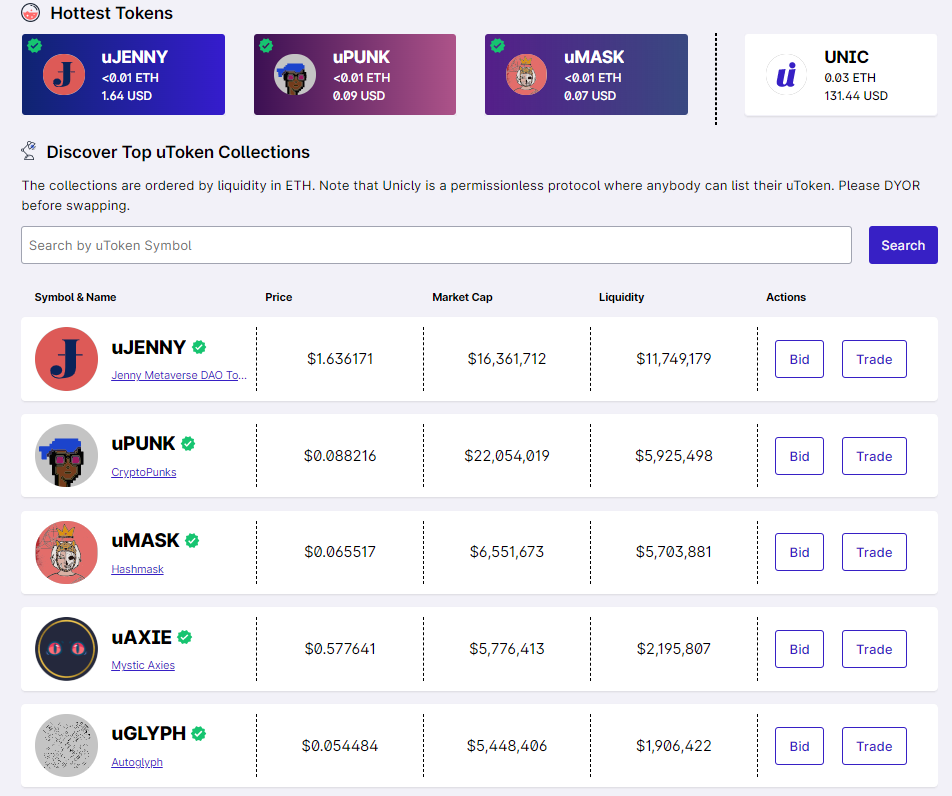
Task: Open the Jenny Metaverse DAO To... link
Action: (179, 375)
